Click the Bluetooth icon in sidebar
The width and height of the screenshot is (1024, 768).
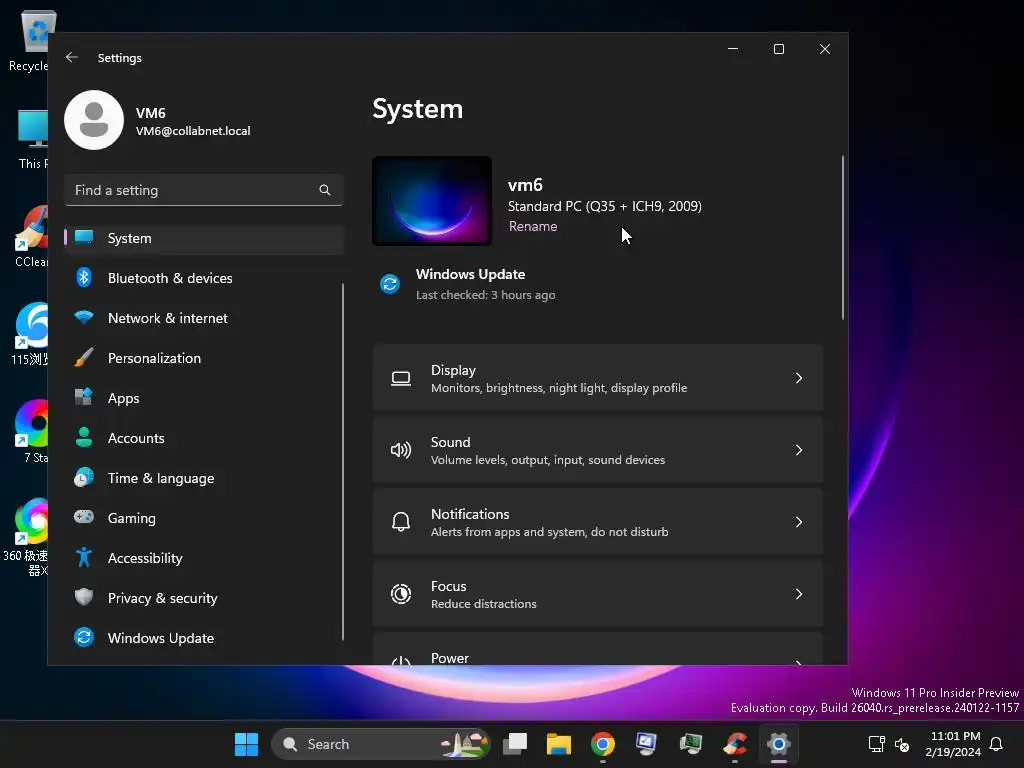84,278
